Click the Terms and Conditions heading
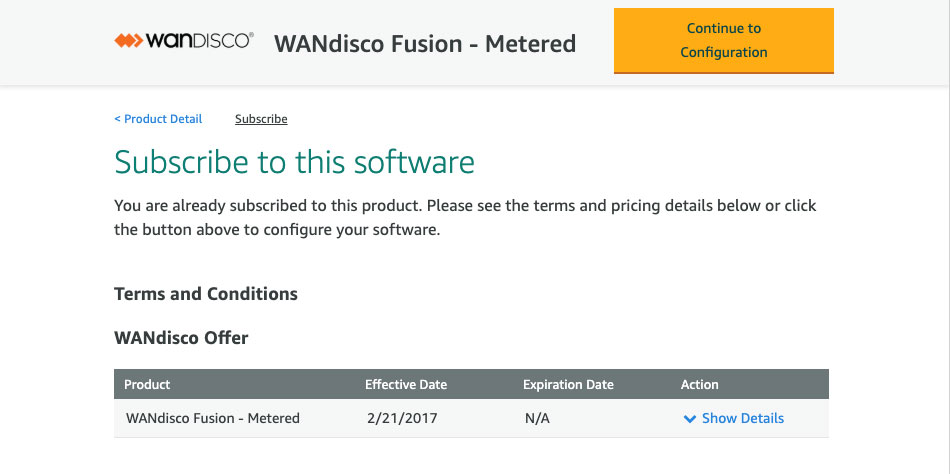 pyautogui.click(x=206, y=294)
